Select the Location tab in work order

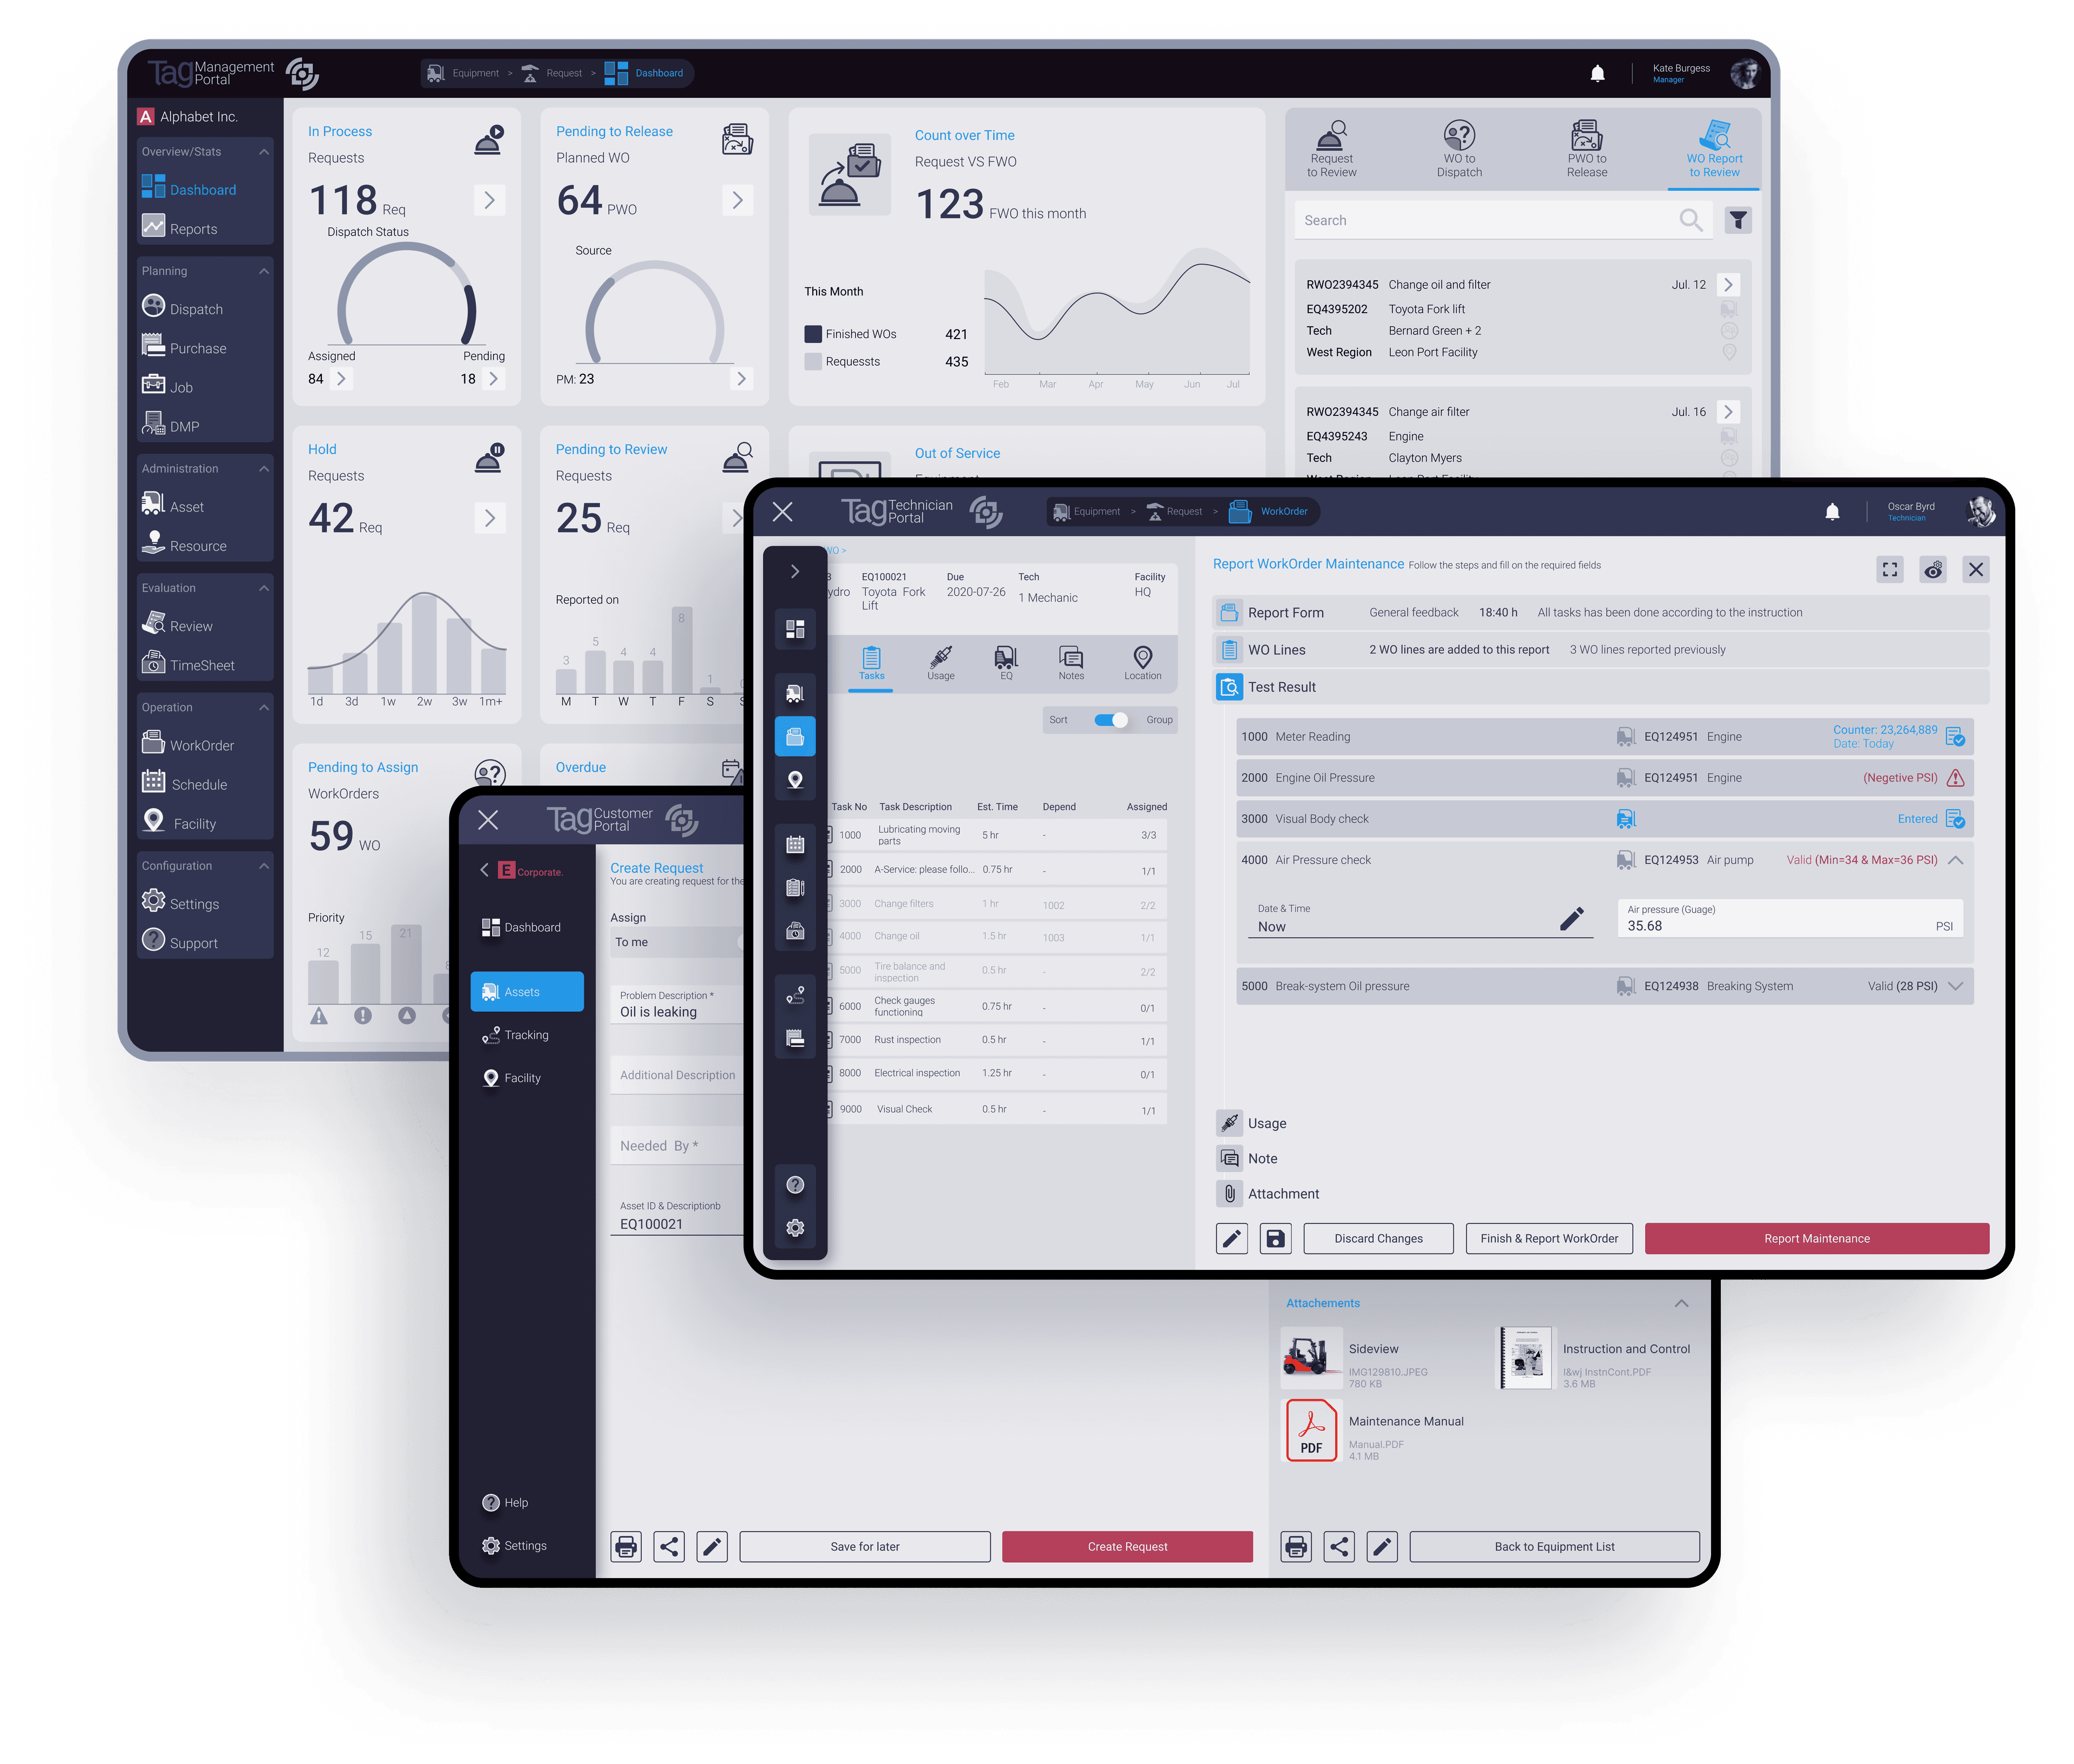coord(1142,663)
